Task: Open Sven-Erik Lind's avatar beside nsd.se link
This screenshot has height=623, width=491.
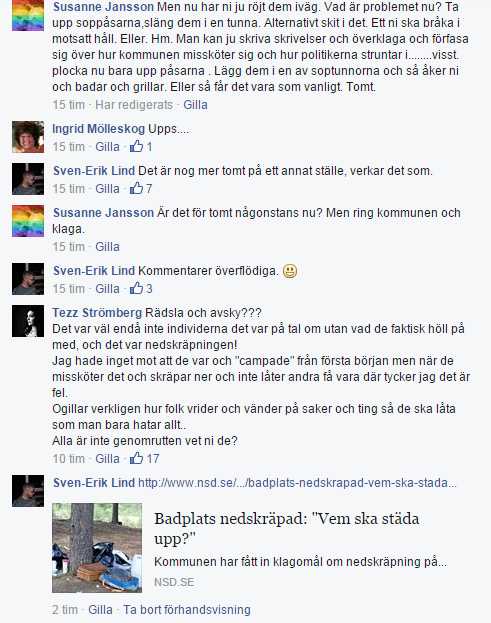Action: click(x=28, y=491)
